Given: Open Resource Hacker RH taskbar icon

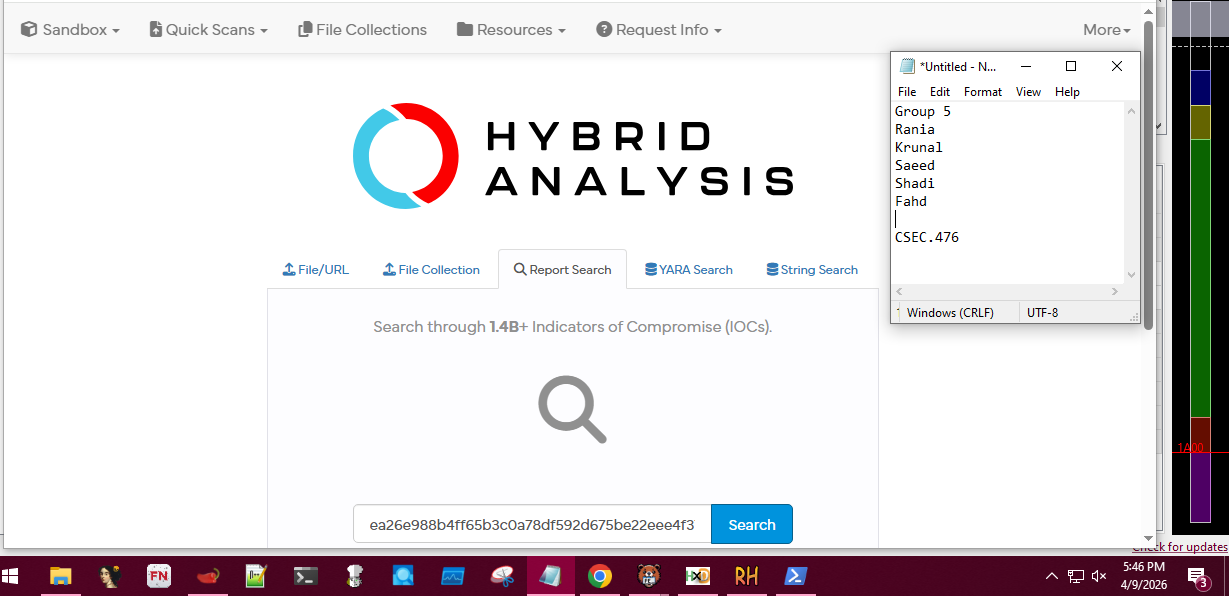Looking at the screenshot, I should [747, 576].
